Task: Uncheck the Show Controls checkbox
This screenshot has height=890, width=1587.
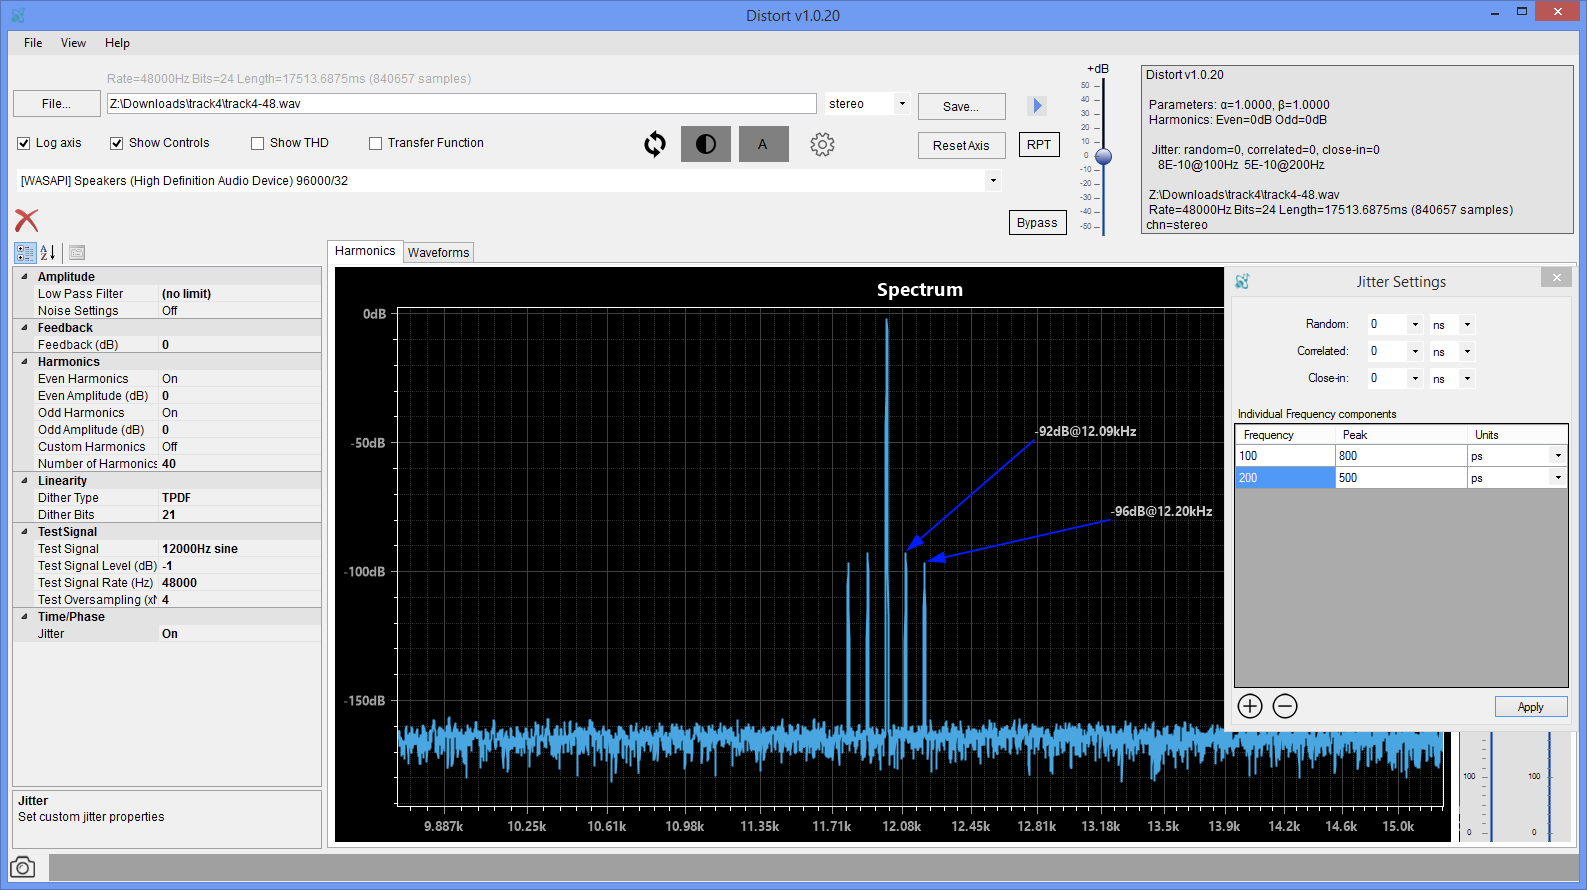Action: coord(117,143)
